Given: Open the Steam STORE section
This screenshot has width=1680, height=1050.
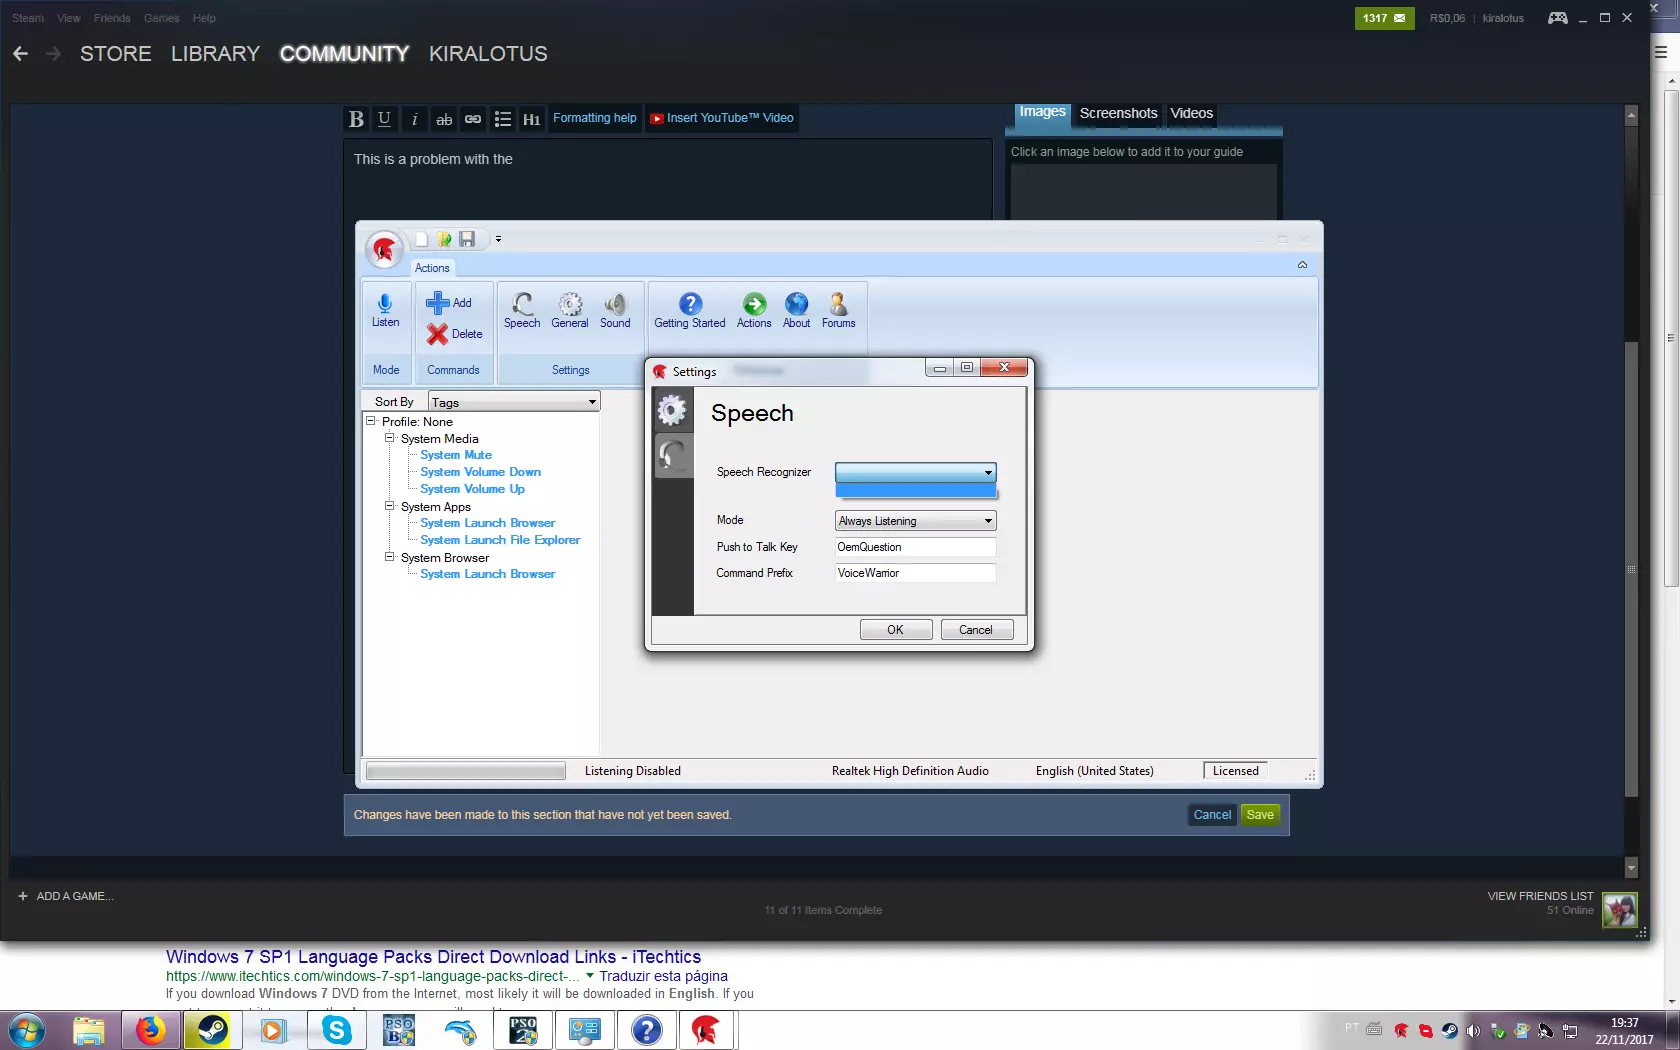Looking at the screenshot, I should pos(116,54).
